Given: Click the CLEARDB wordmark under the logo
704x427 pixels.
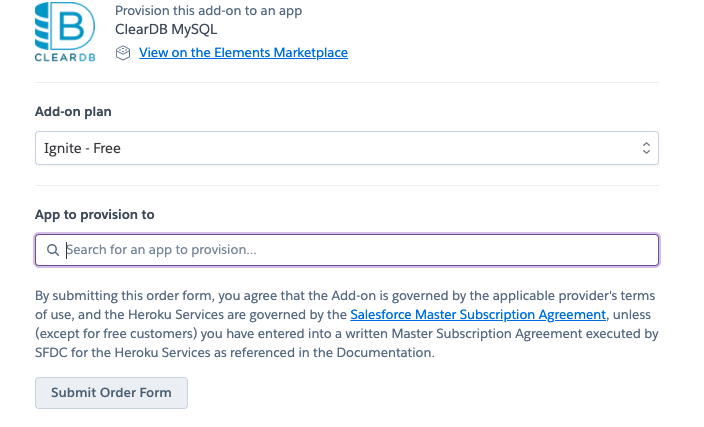Looking at the screenshot, I should [x=65, y=56].
